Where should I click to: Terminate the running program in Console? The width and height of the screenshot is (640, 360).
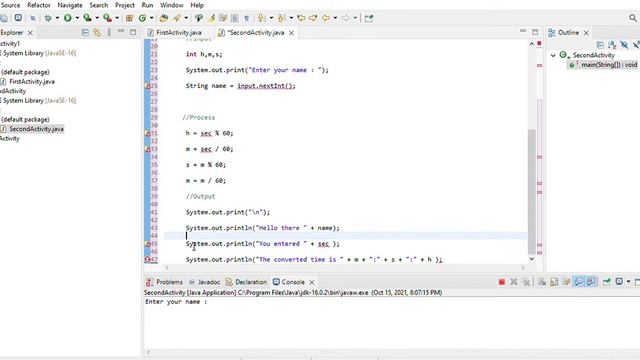(502, 282)
